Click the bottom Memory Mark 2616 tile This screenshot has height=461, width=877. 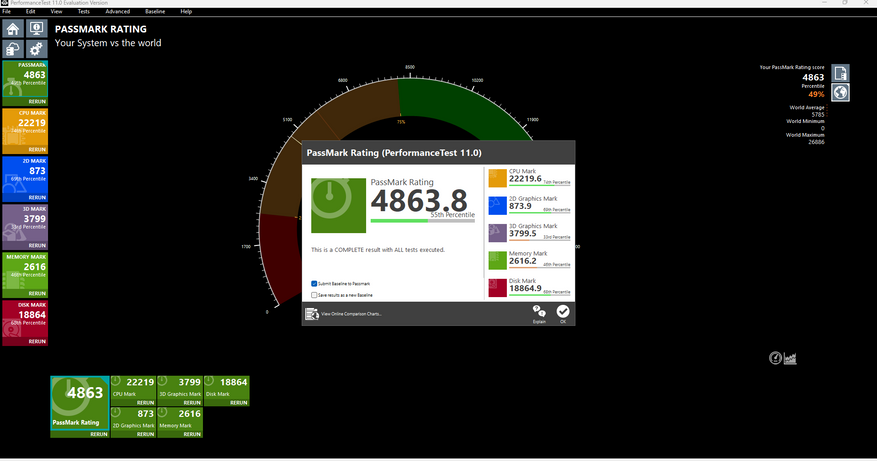tap(180, 418)
